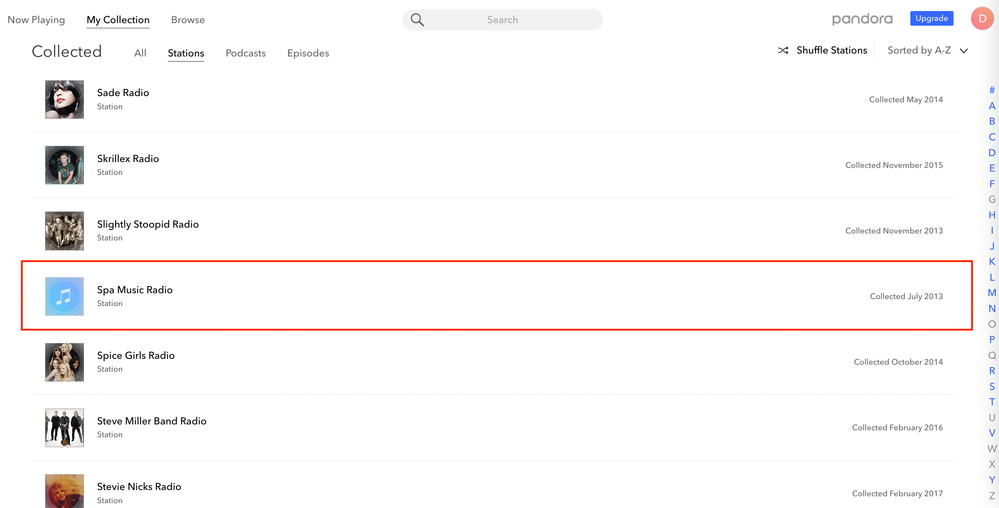This screenshot has height=508, width=999.
Task: Switch to the Now Playing tab
Action: coord(36,20)
